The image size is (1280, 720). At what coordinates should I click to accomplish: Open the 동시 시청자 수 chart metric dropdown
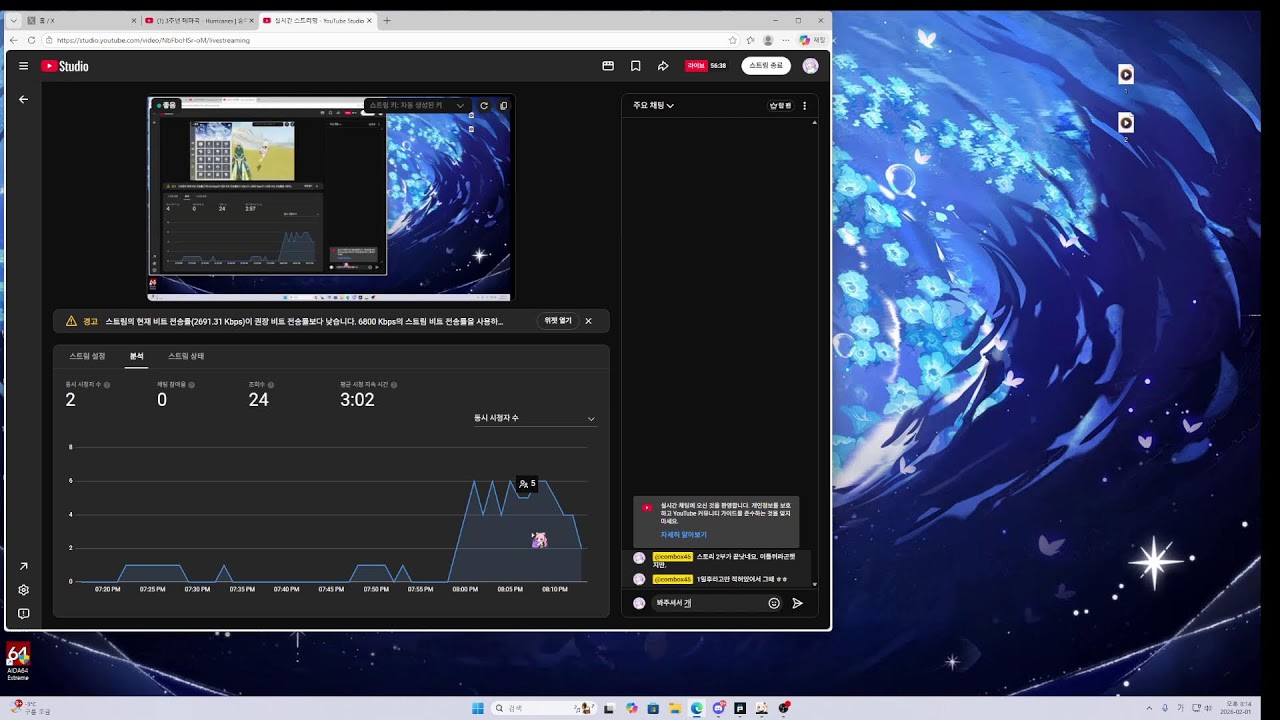(535, 418)
